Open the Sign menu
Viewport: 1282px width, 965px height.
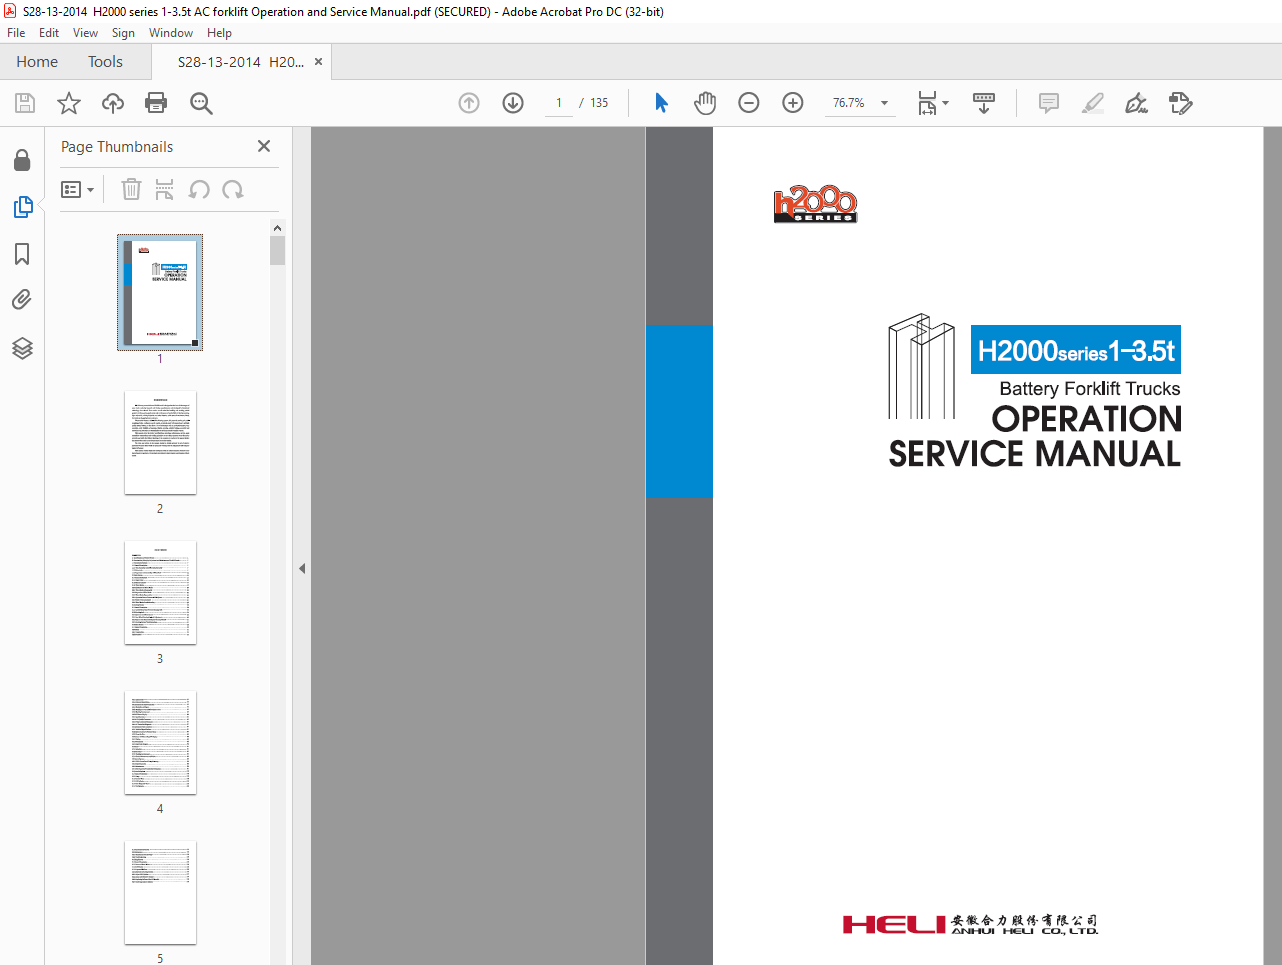pos(123,33)
